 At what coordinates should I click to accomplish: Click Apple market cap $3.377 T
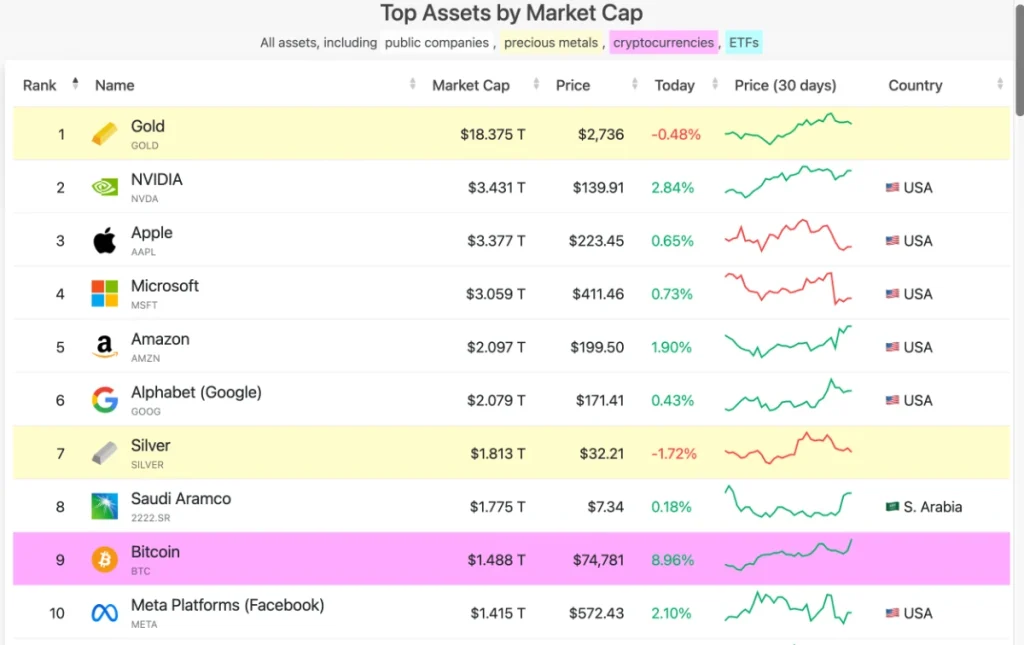click(496, 241)
